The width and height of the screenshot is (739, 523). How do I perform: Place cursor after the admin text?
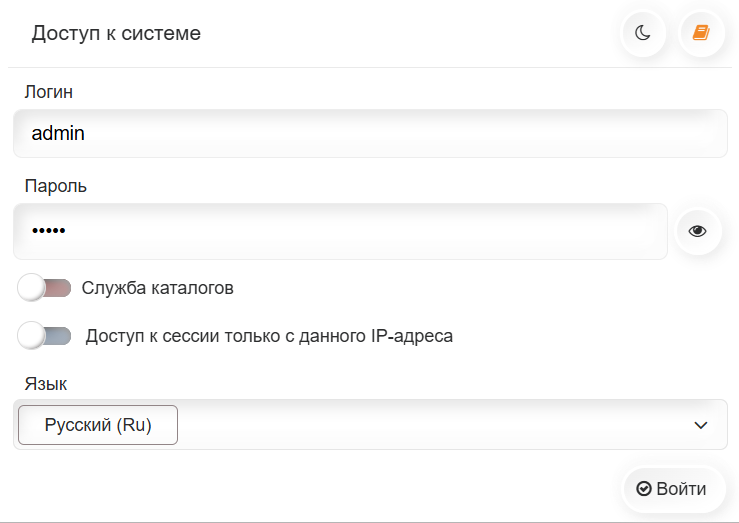tap(86, 134)
